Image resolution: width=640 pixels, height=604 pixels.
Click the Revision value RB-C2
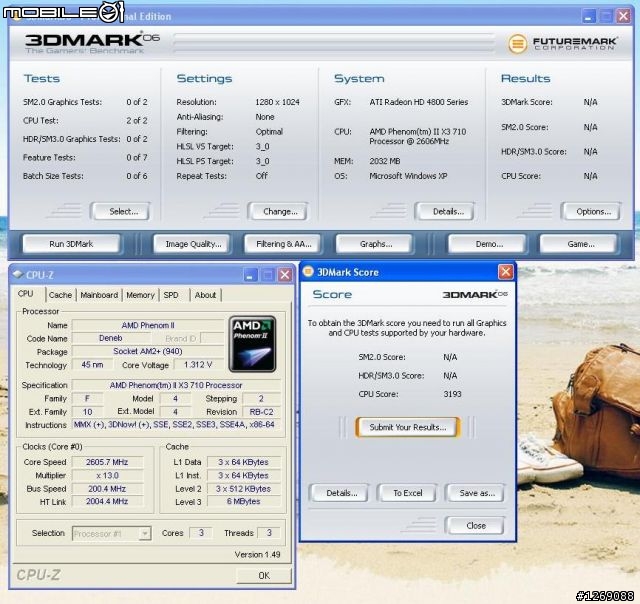(262, 412)
